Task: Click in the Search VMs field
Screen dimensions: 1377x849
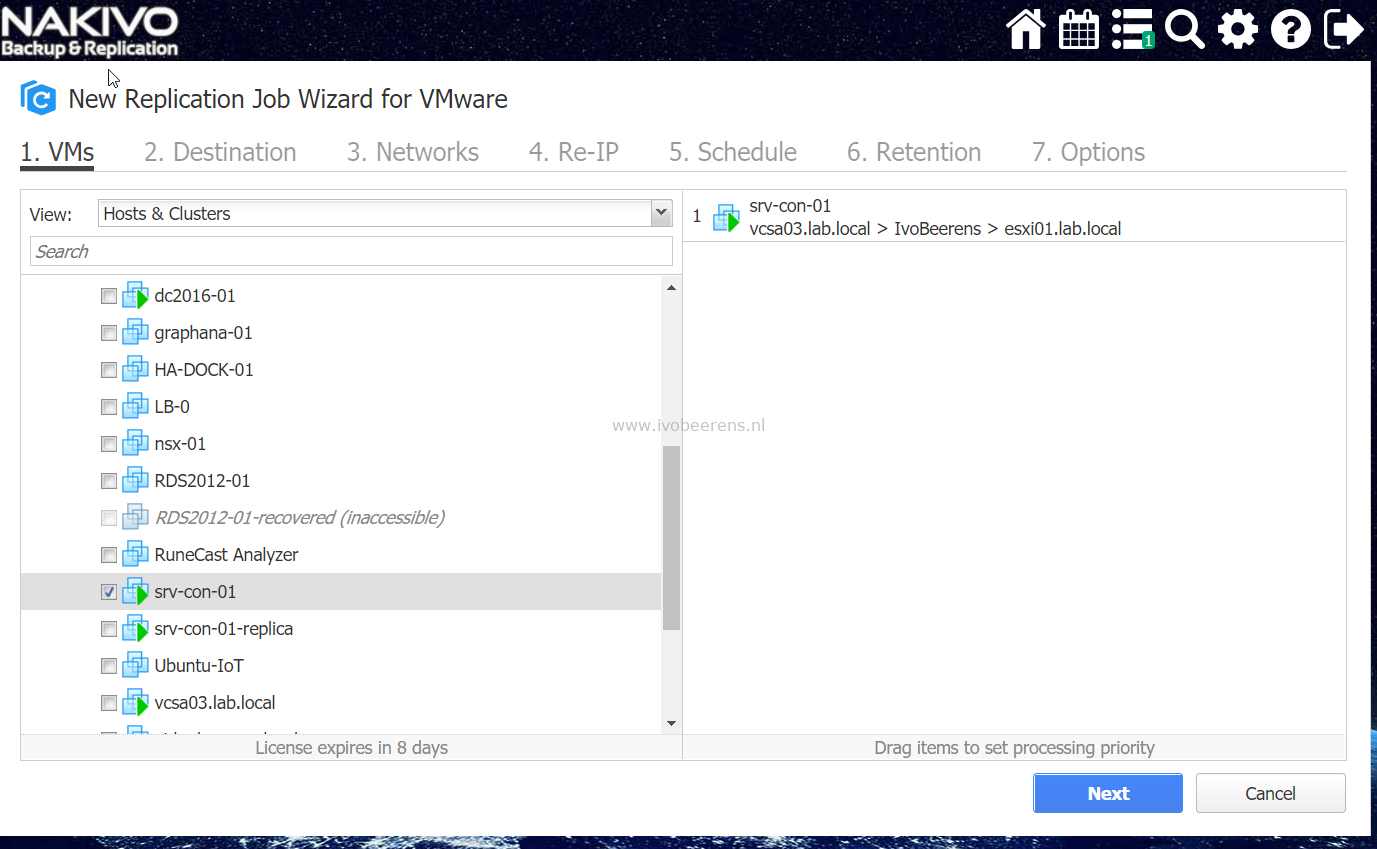Action: [351, 251]
